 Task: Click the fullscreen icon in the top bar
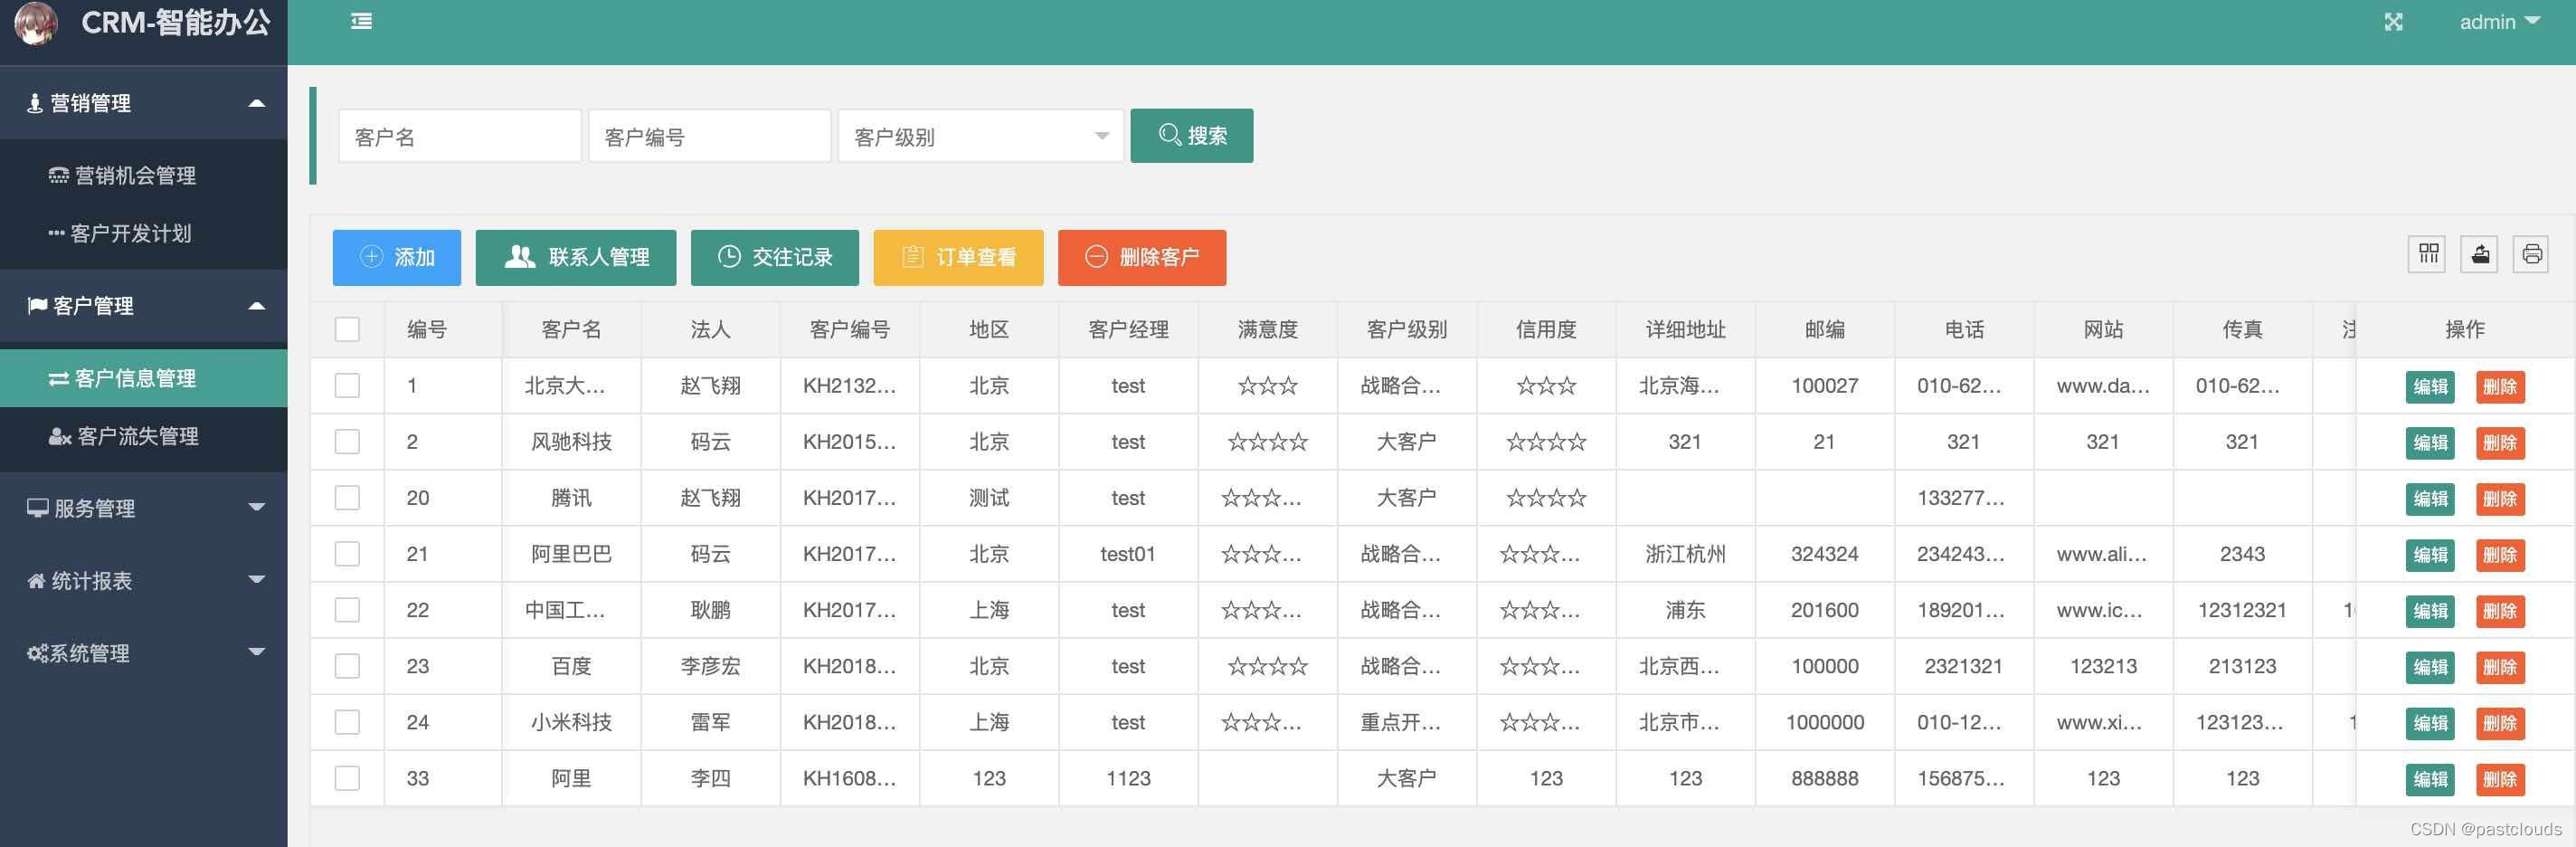coord(2393,21)
